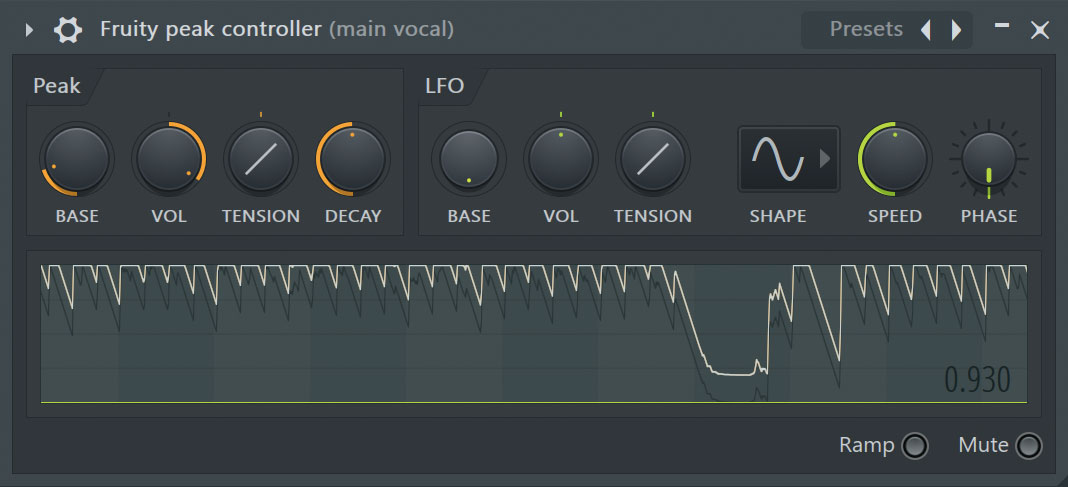Enable the Ramp option

point(915,446)
